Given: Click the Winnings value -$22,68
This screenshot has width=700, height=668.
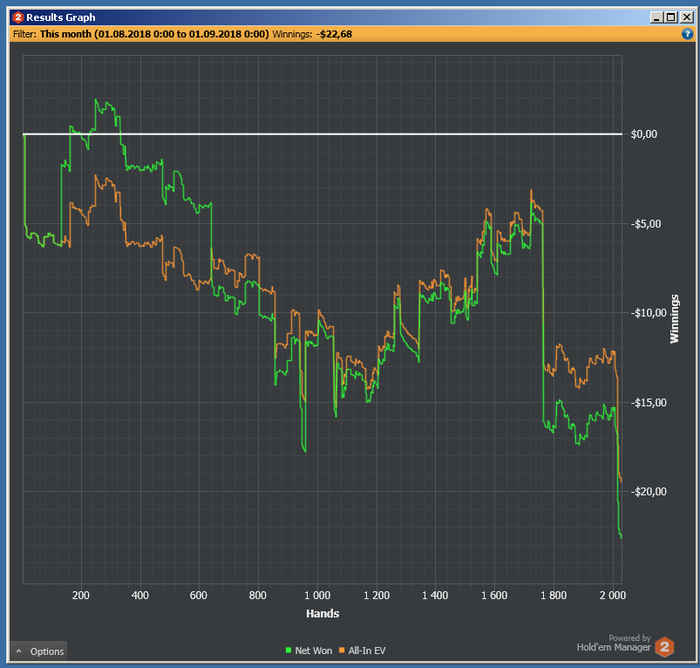Looking at the screenshot, I should (x=334, y=34).
